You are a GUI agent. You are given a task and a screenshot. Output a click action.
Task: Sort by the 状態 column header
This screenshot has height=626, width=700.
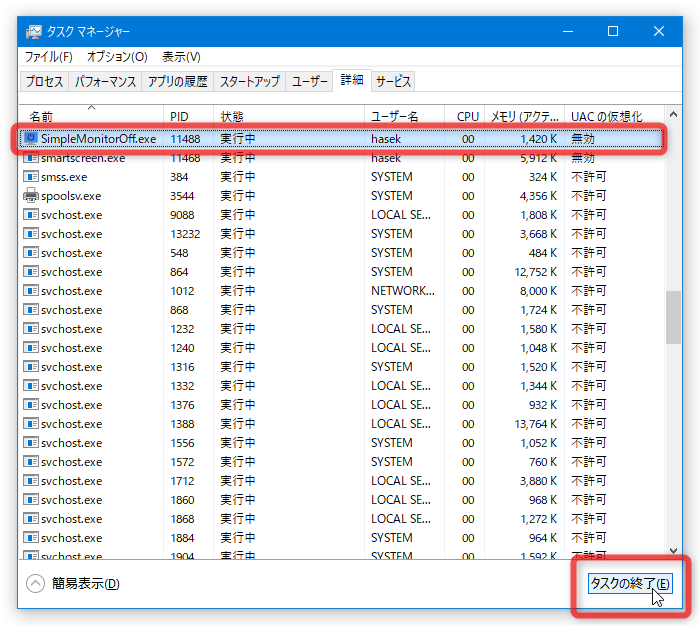(289, 116)
